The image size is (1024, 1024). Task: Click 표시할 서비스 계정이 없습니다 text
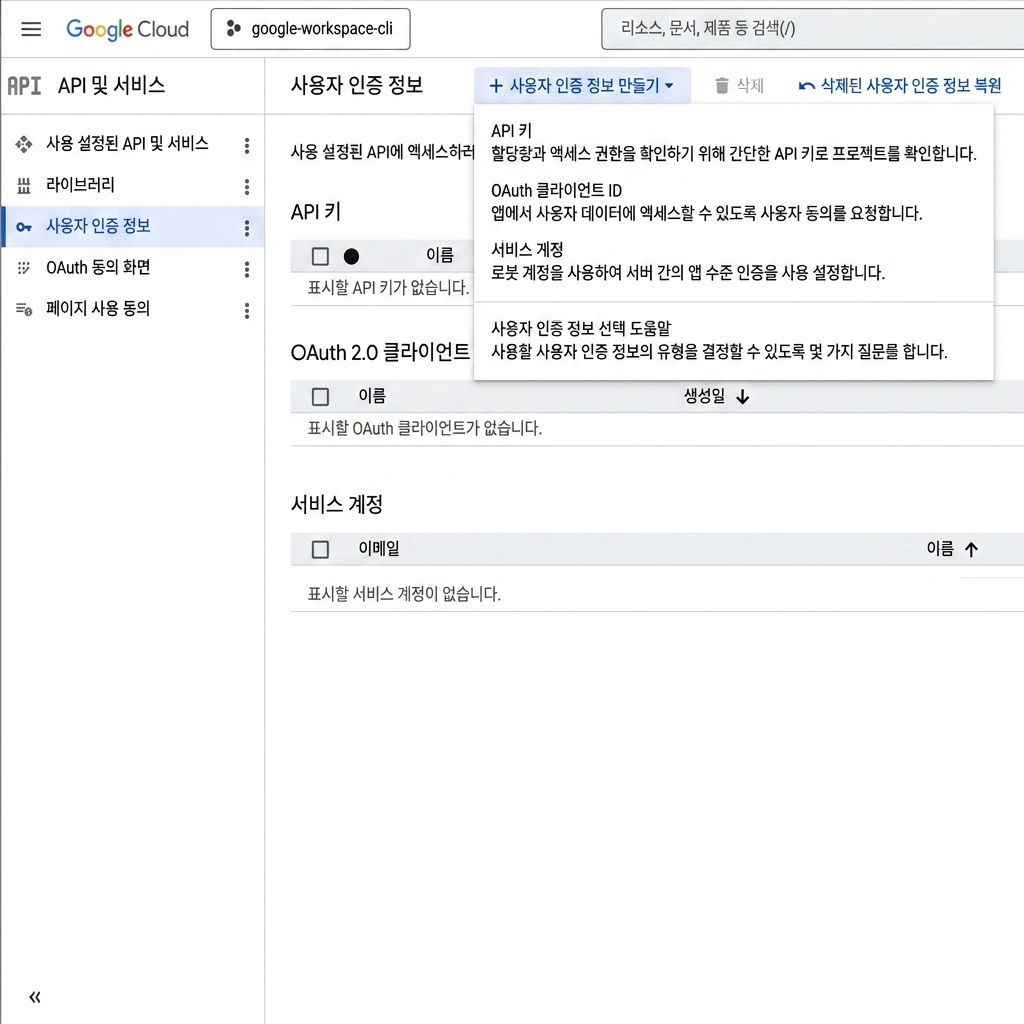(x=404, y=594)
